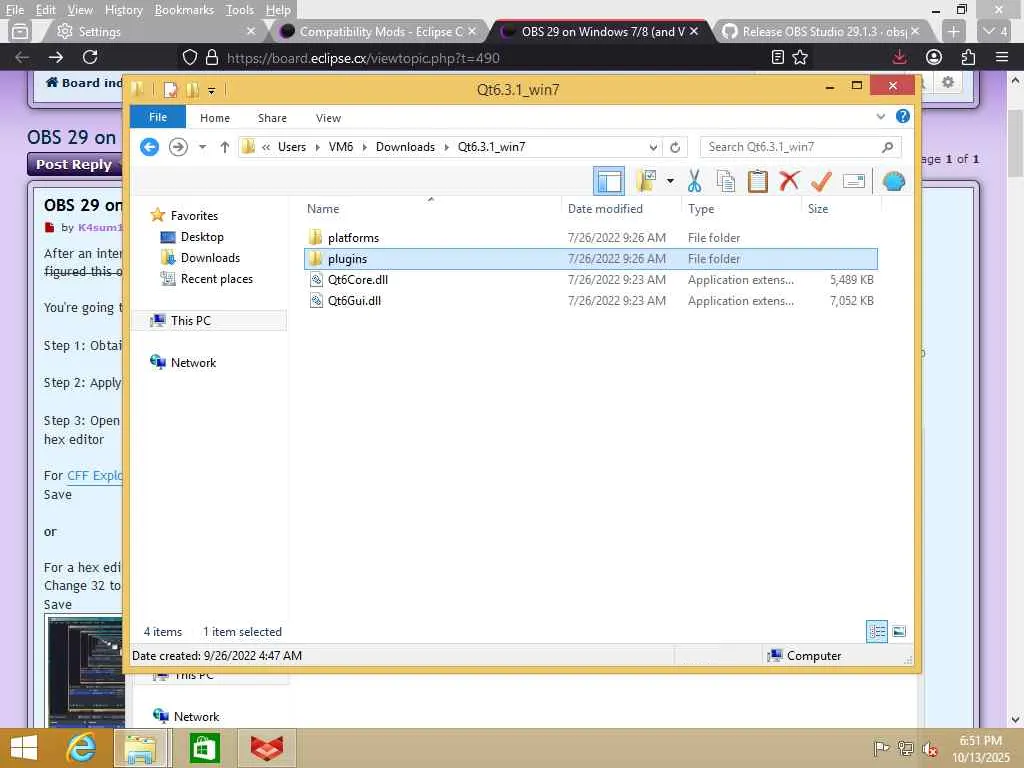The width and height of the screenshot is (1024, 768).
Task: Expand the arrow after VM6 breadcrumb
Action: point(364,147)
